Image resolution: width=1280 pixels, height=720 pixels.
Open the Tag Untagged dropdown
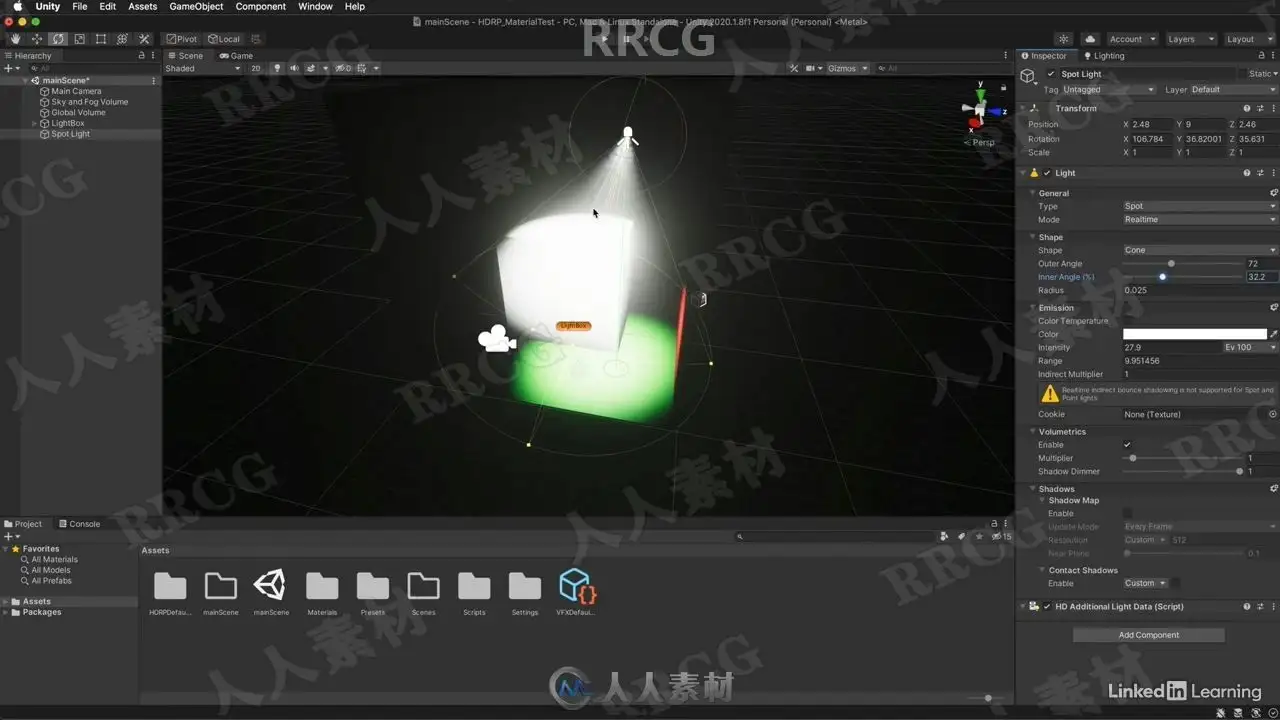point(1108,90)
